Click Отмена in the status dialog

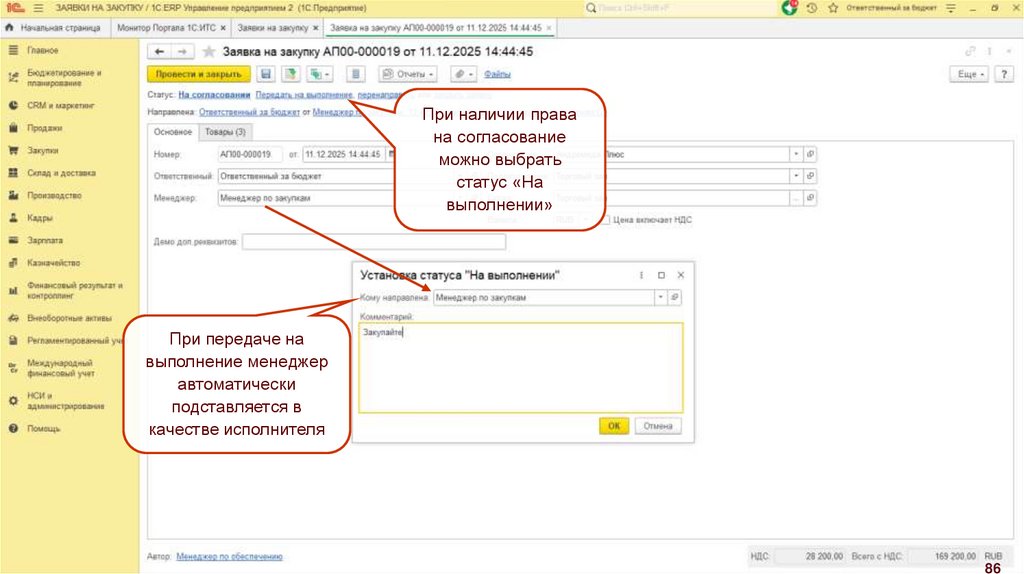click(658, 426)
